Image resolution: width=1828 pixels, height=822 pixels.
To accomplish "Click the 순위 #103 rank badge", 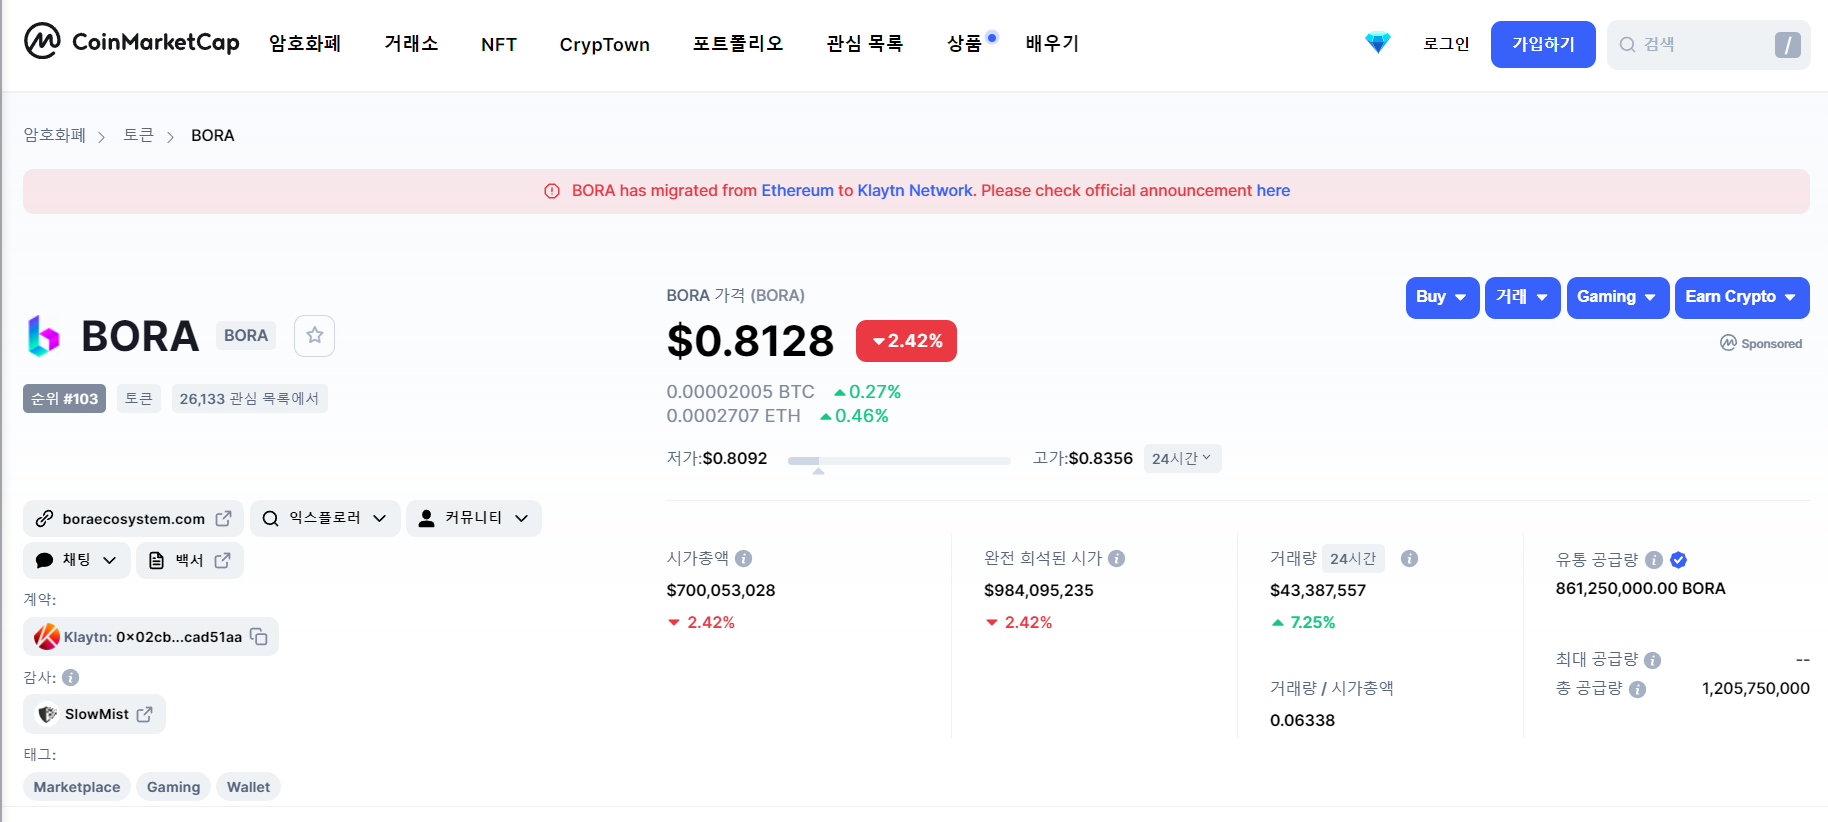I will 64,399.
